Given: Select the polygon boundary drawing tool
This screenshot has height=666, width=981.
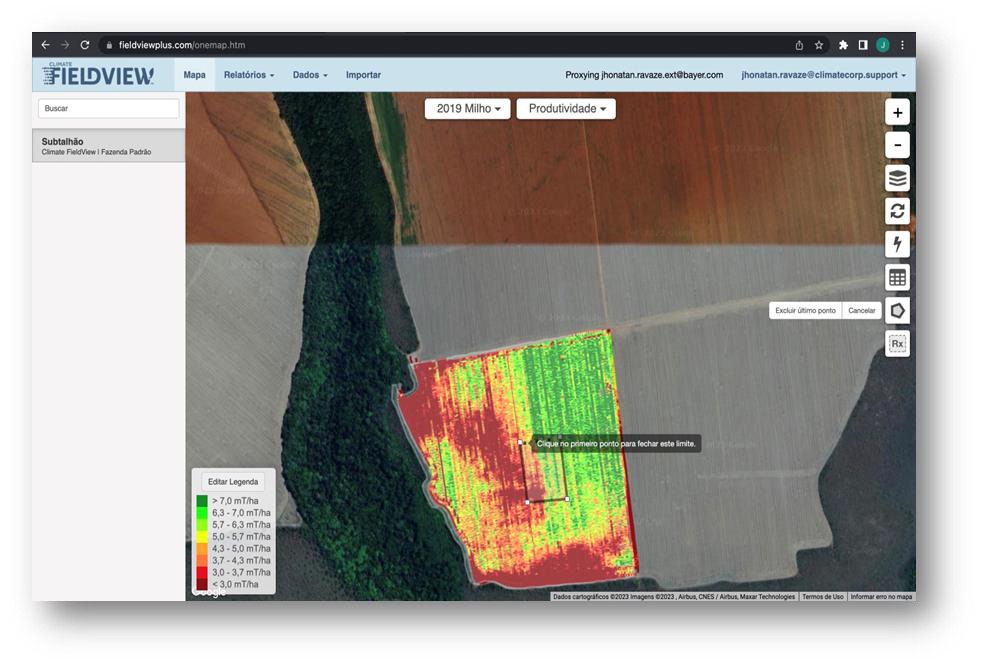Looking at the screenshot, I should (897, 310).
